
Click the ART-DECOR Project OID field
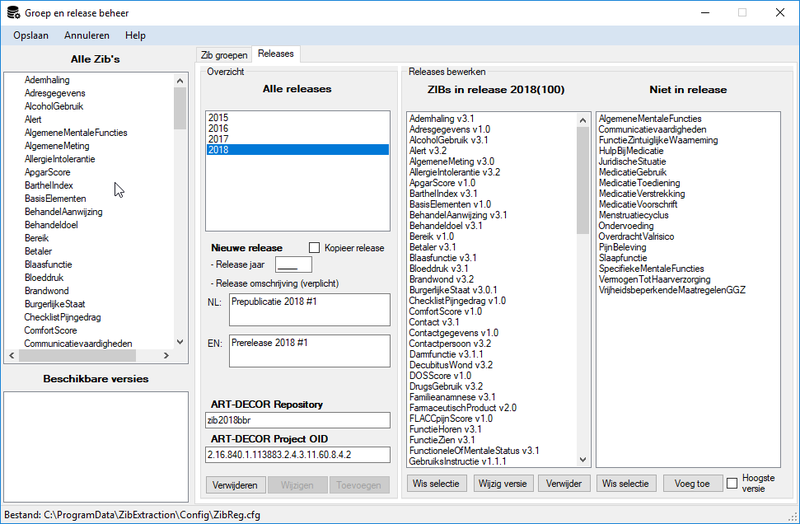[x=298, y=455]
